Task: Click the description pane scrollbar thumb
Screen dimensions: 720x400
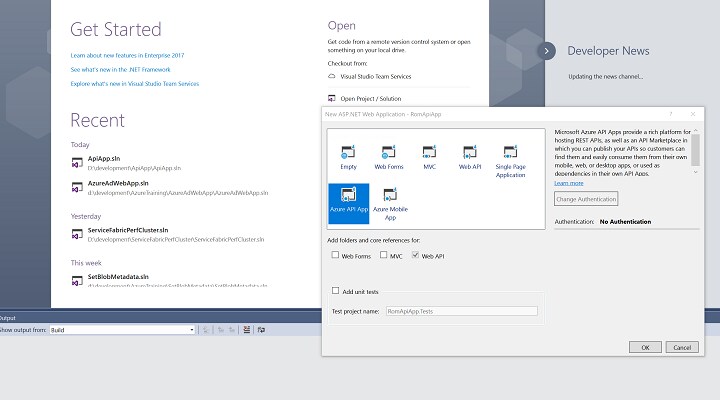Action: click(x=695, y=150)
